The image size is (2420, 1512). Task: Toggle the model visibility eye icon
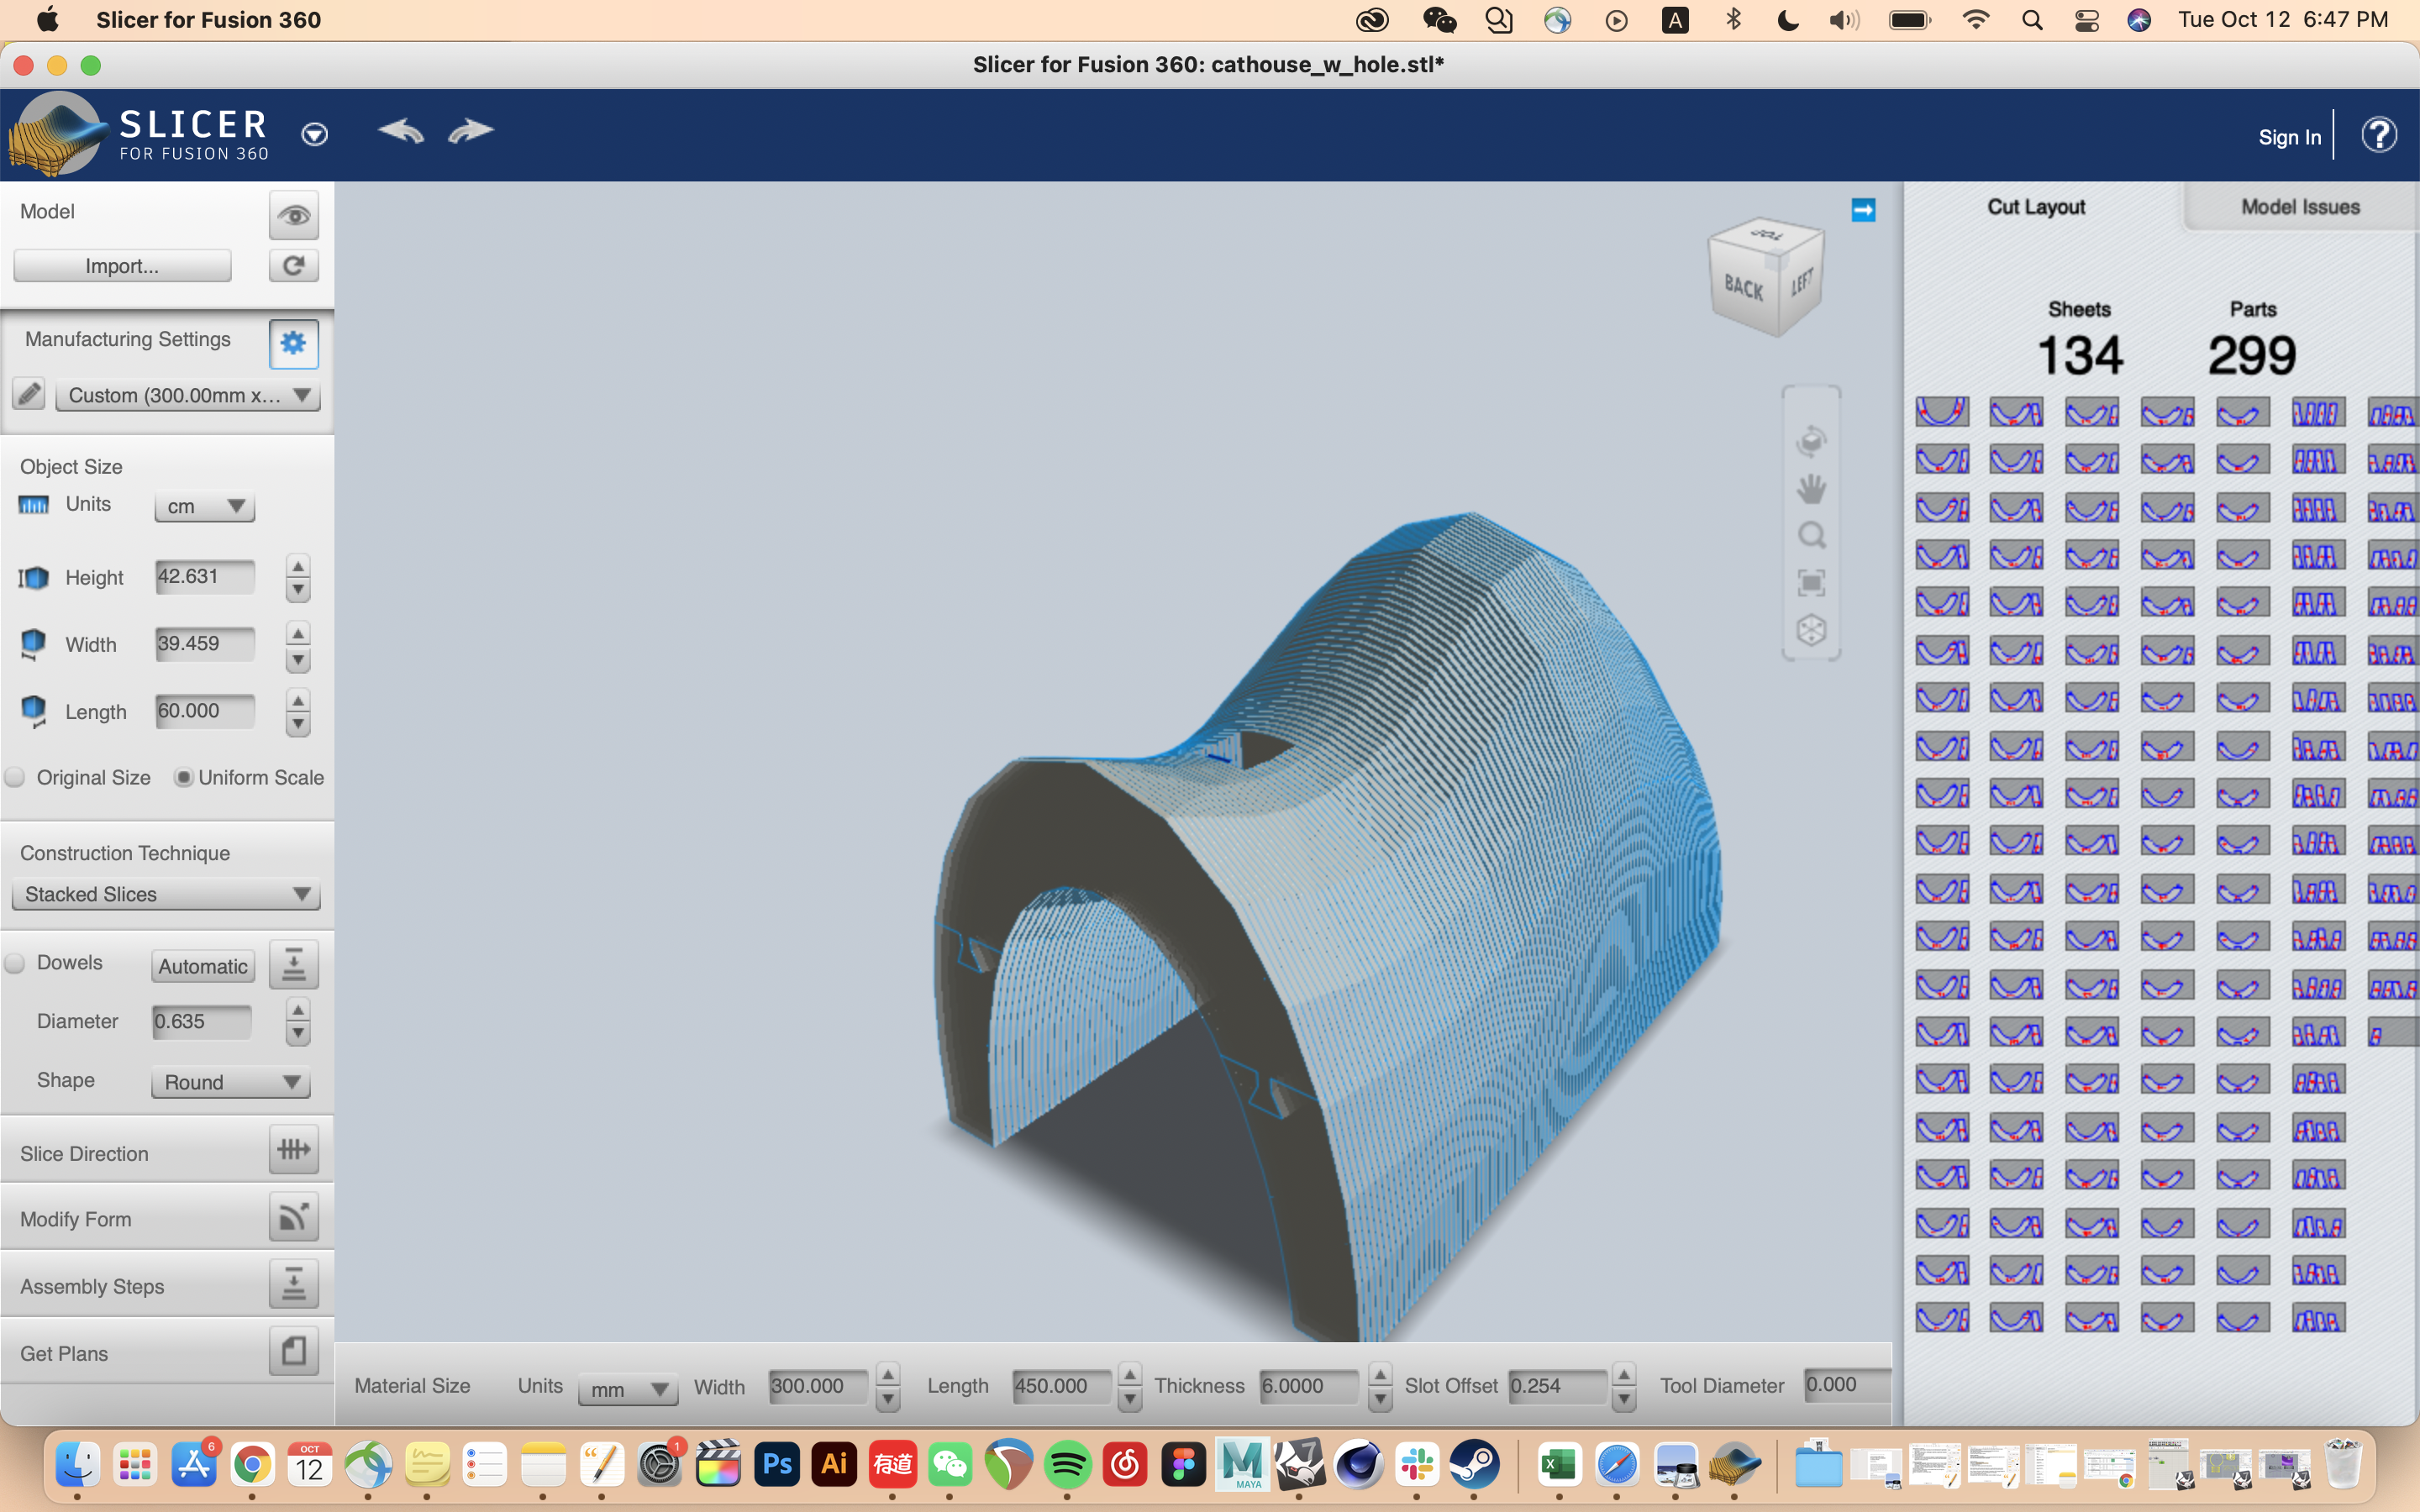click(293, 214)
